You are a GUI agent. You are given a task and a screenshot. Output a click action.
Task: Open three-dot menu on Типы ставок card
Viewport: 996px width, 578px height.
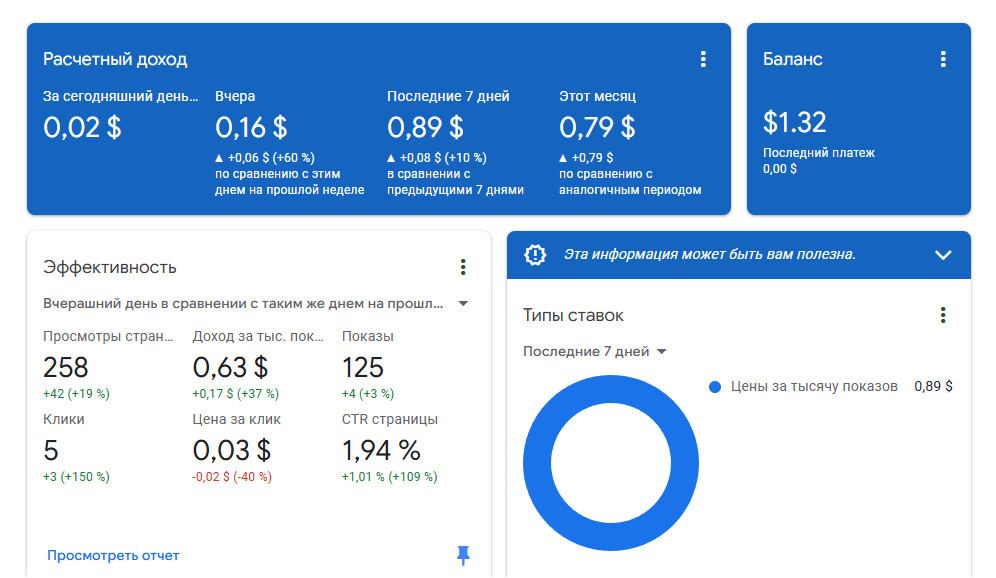(x=942, y=315)
